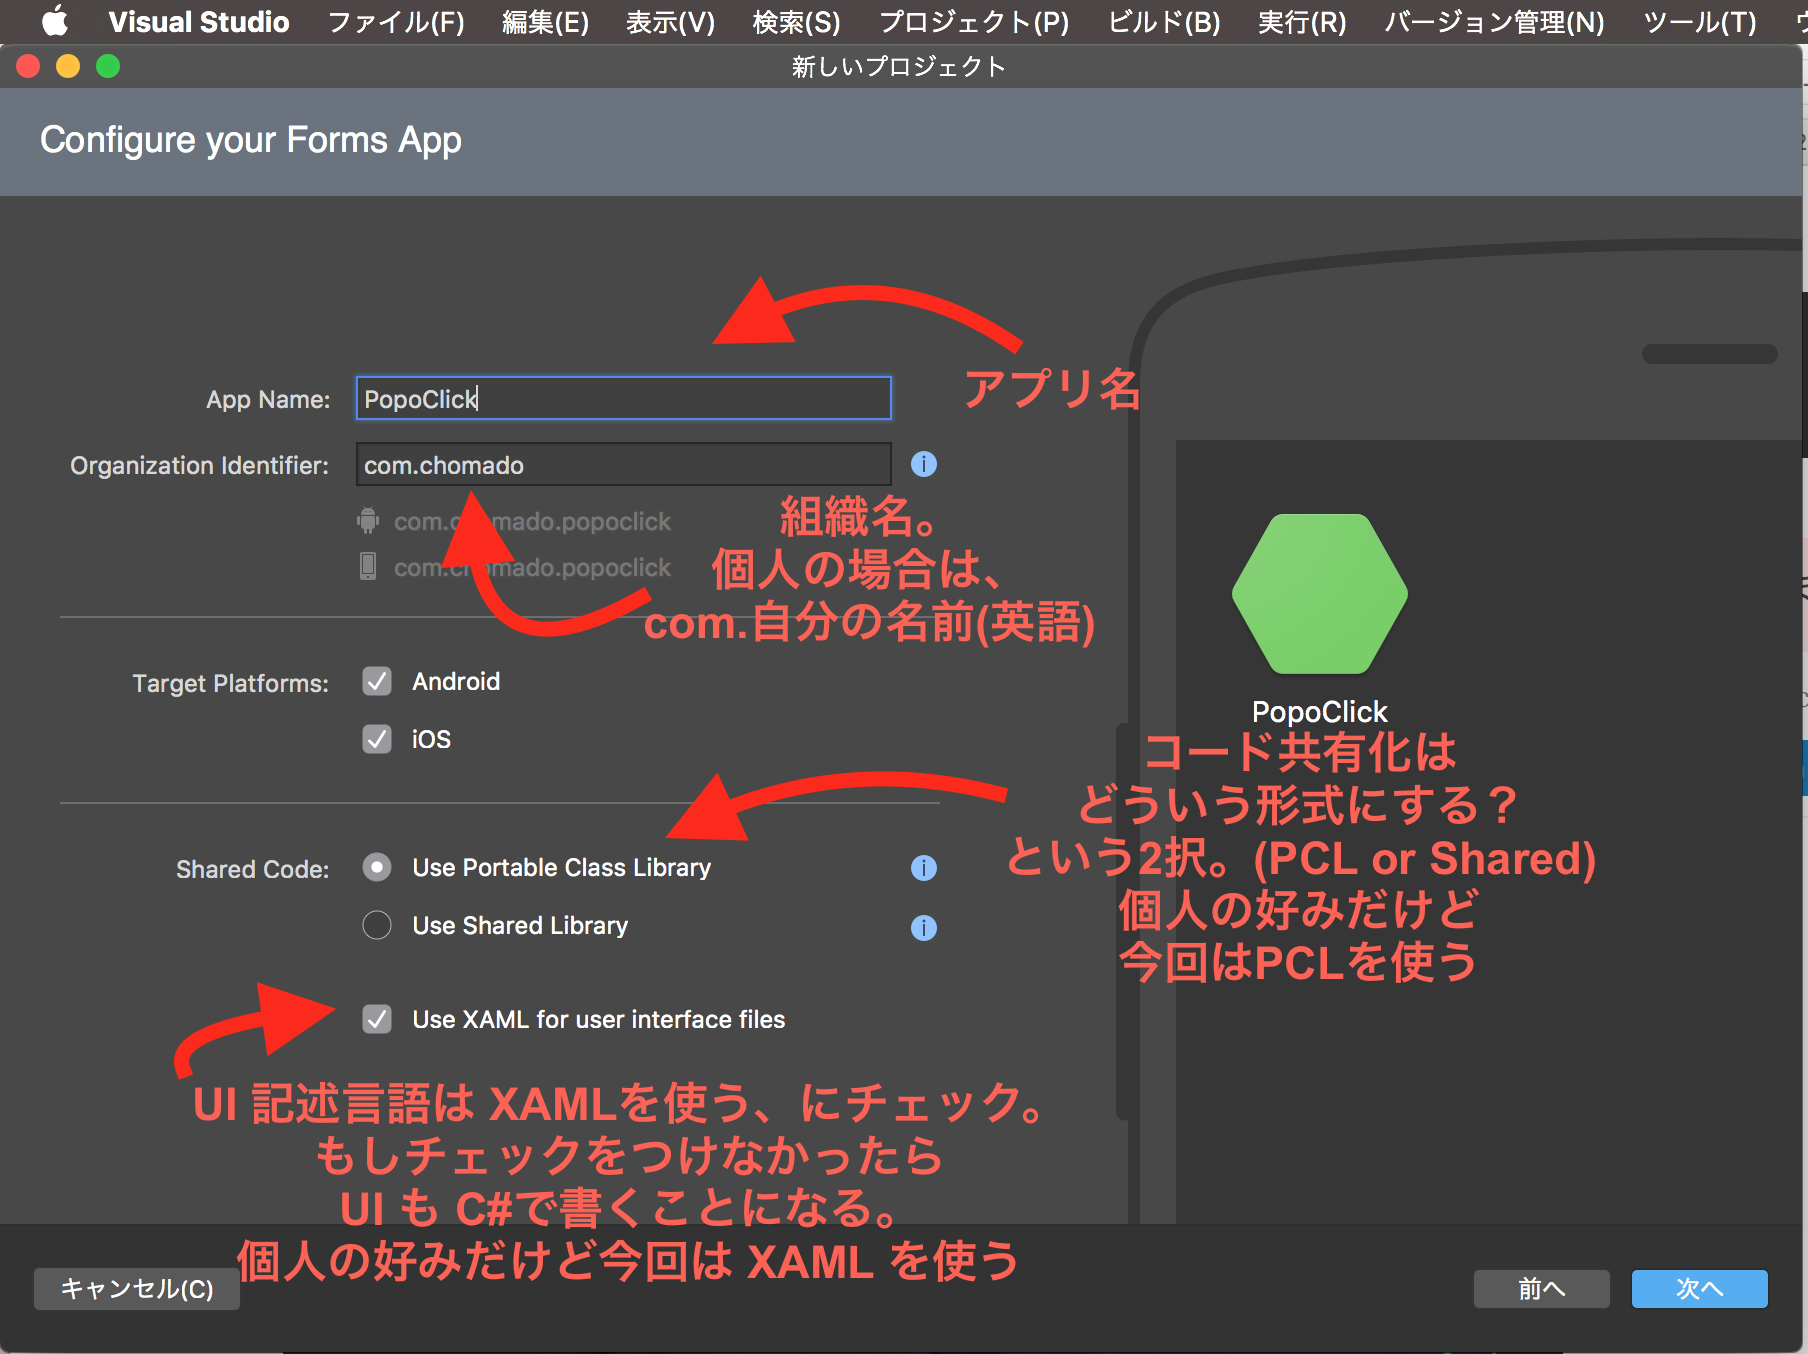This screenshot has height=1354, width=1808.
Task: Click the green PopoClick hexagon app icon
Action: pyautogui.click(x=1320, y=594)
